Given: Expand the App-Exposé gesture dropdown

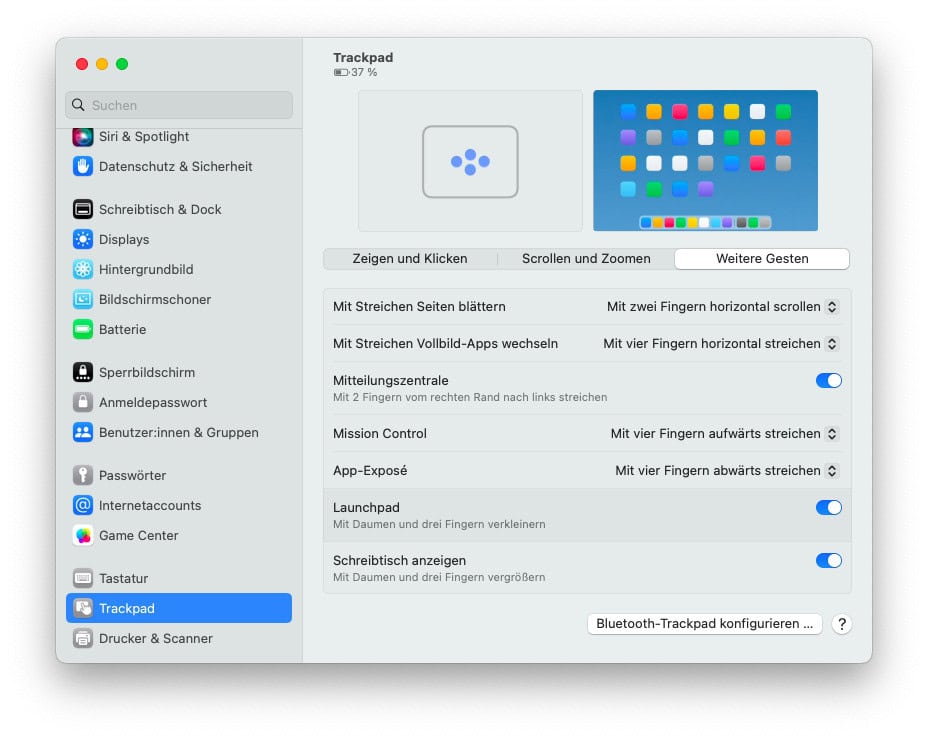Looking at the screenshot, I should [726, 470].
